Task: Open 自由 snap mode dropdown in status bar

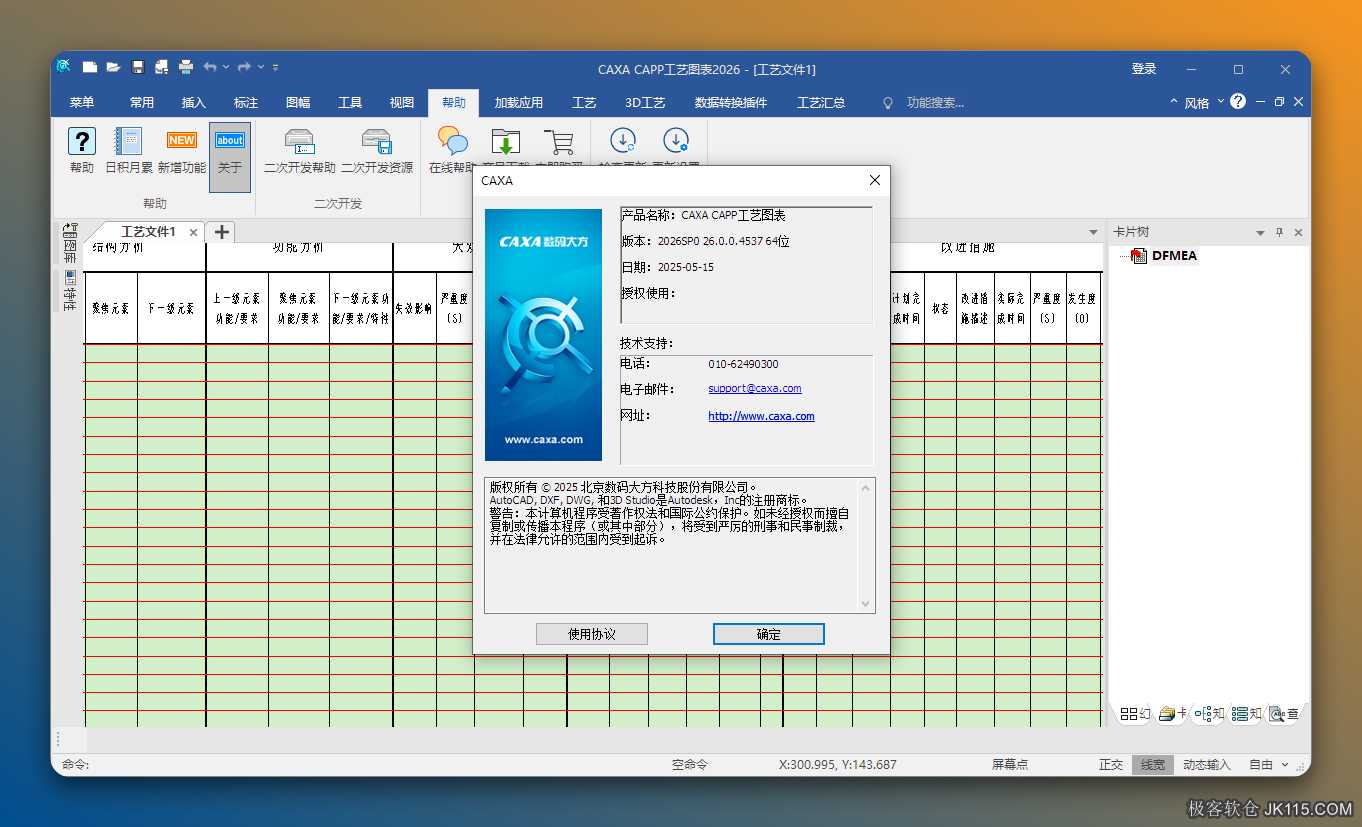Action: point(1286,765)
